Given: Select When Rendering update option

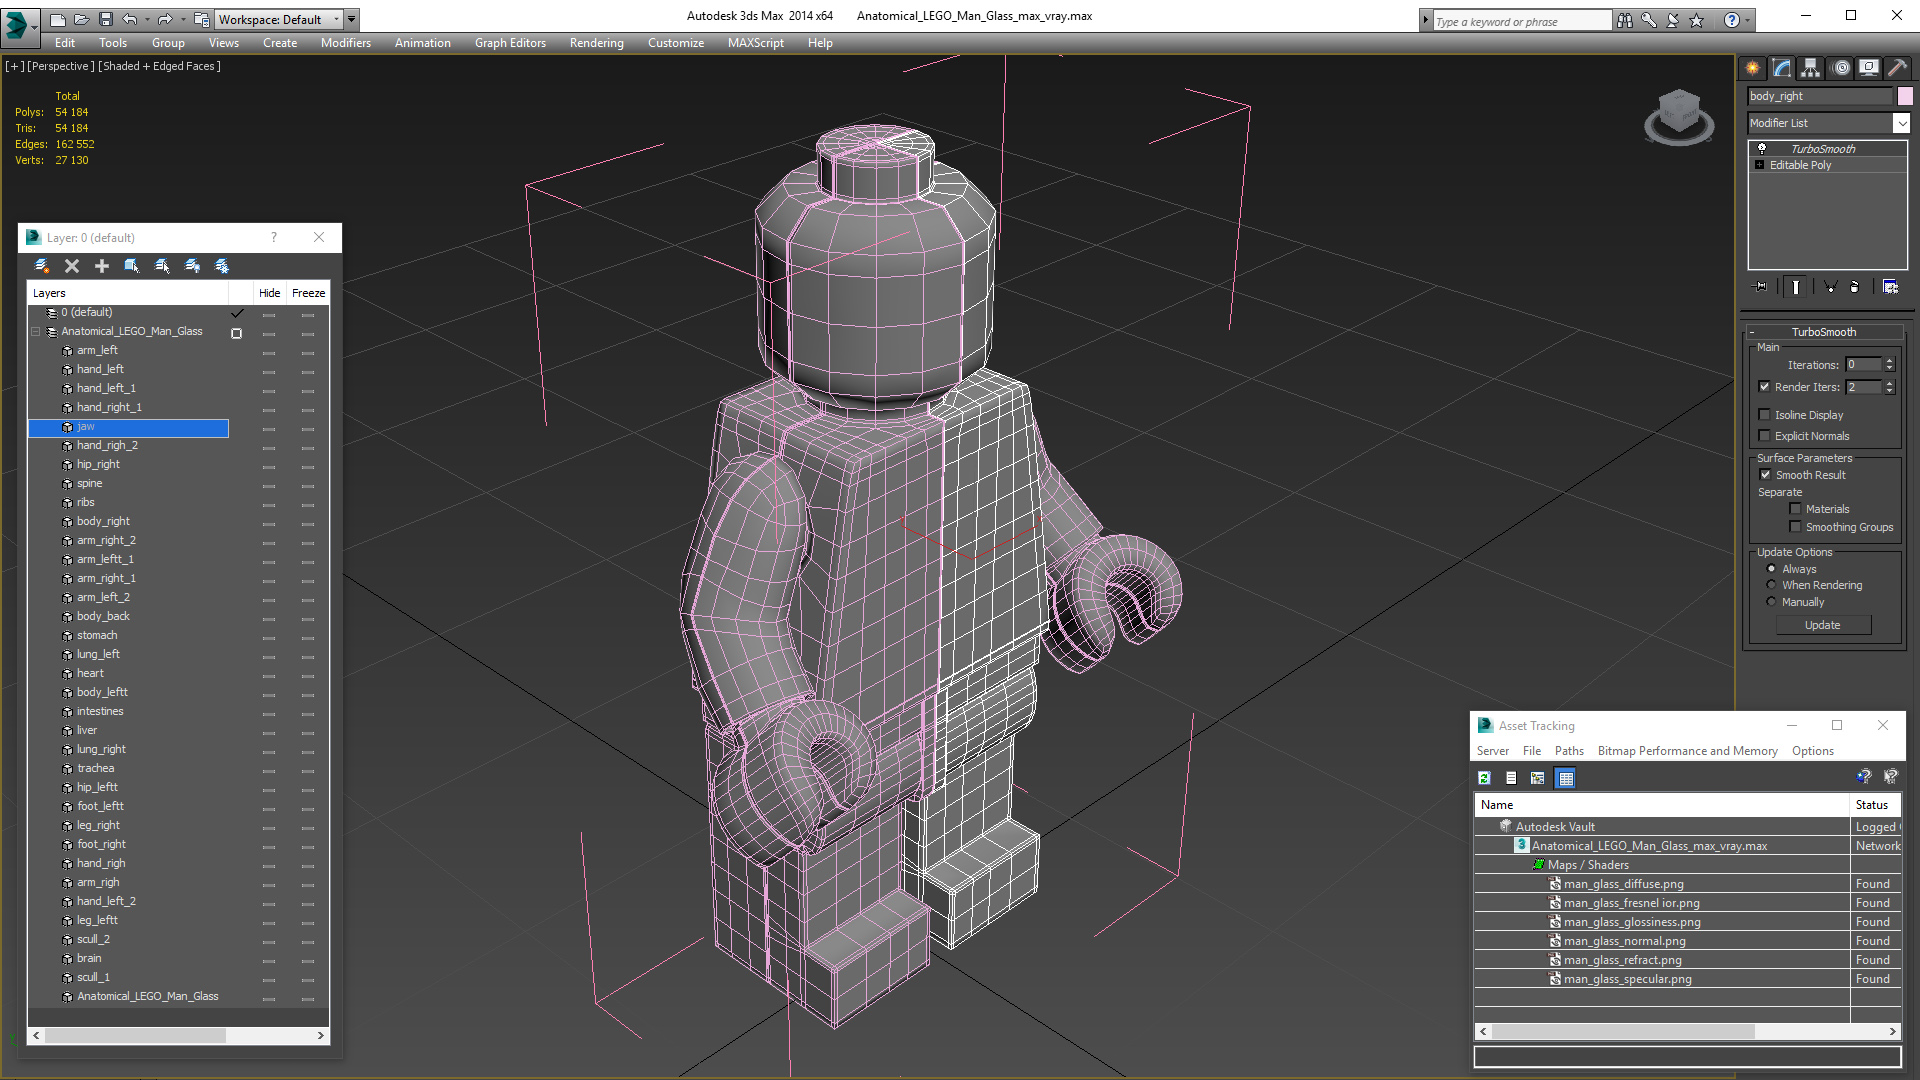Looking at the screenshot, I should [1772, 585].
